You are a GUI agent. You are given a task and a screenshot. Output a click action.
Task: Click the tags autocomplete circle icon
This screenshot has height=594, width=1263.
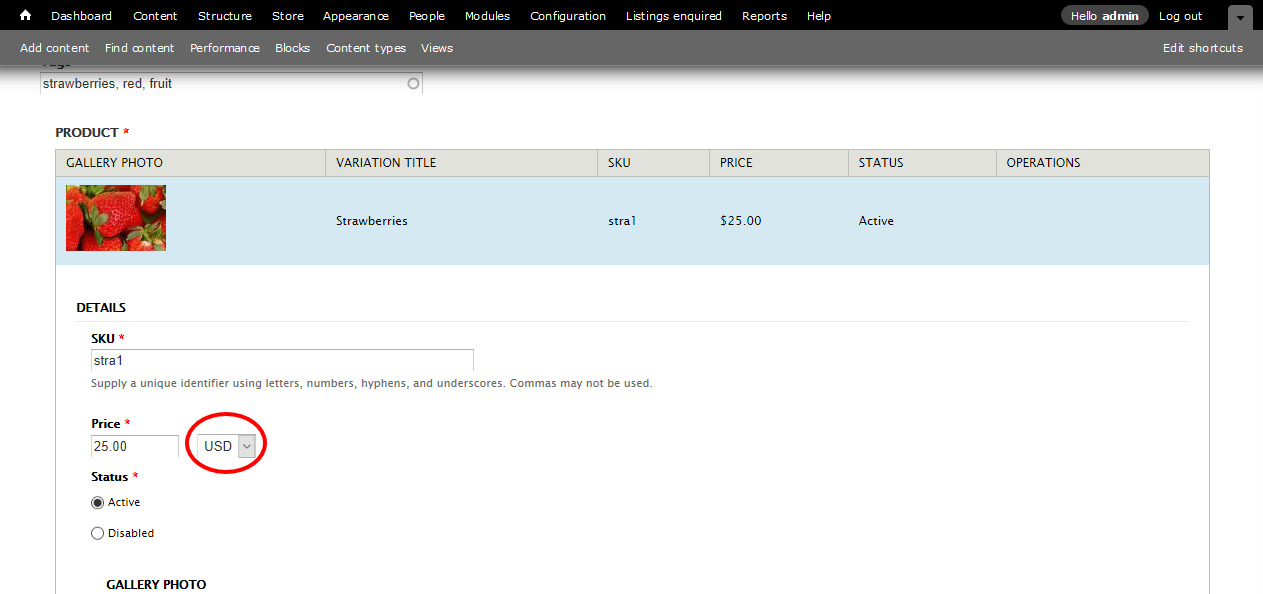click(x=413, y=84)
